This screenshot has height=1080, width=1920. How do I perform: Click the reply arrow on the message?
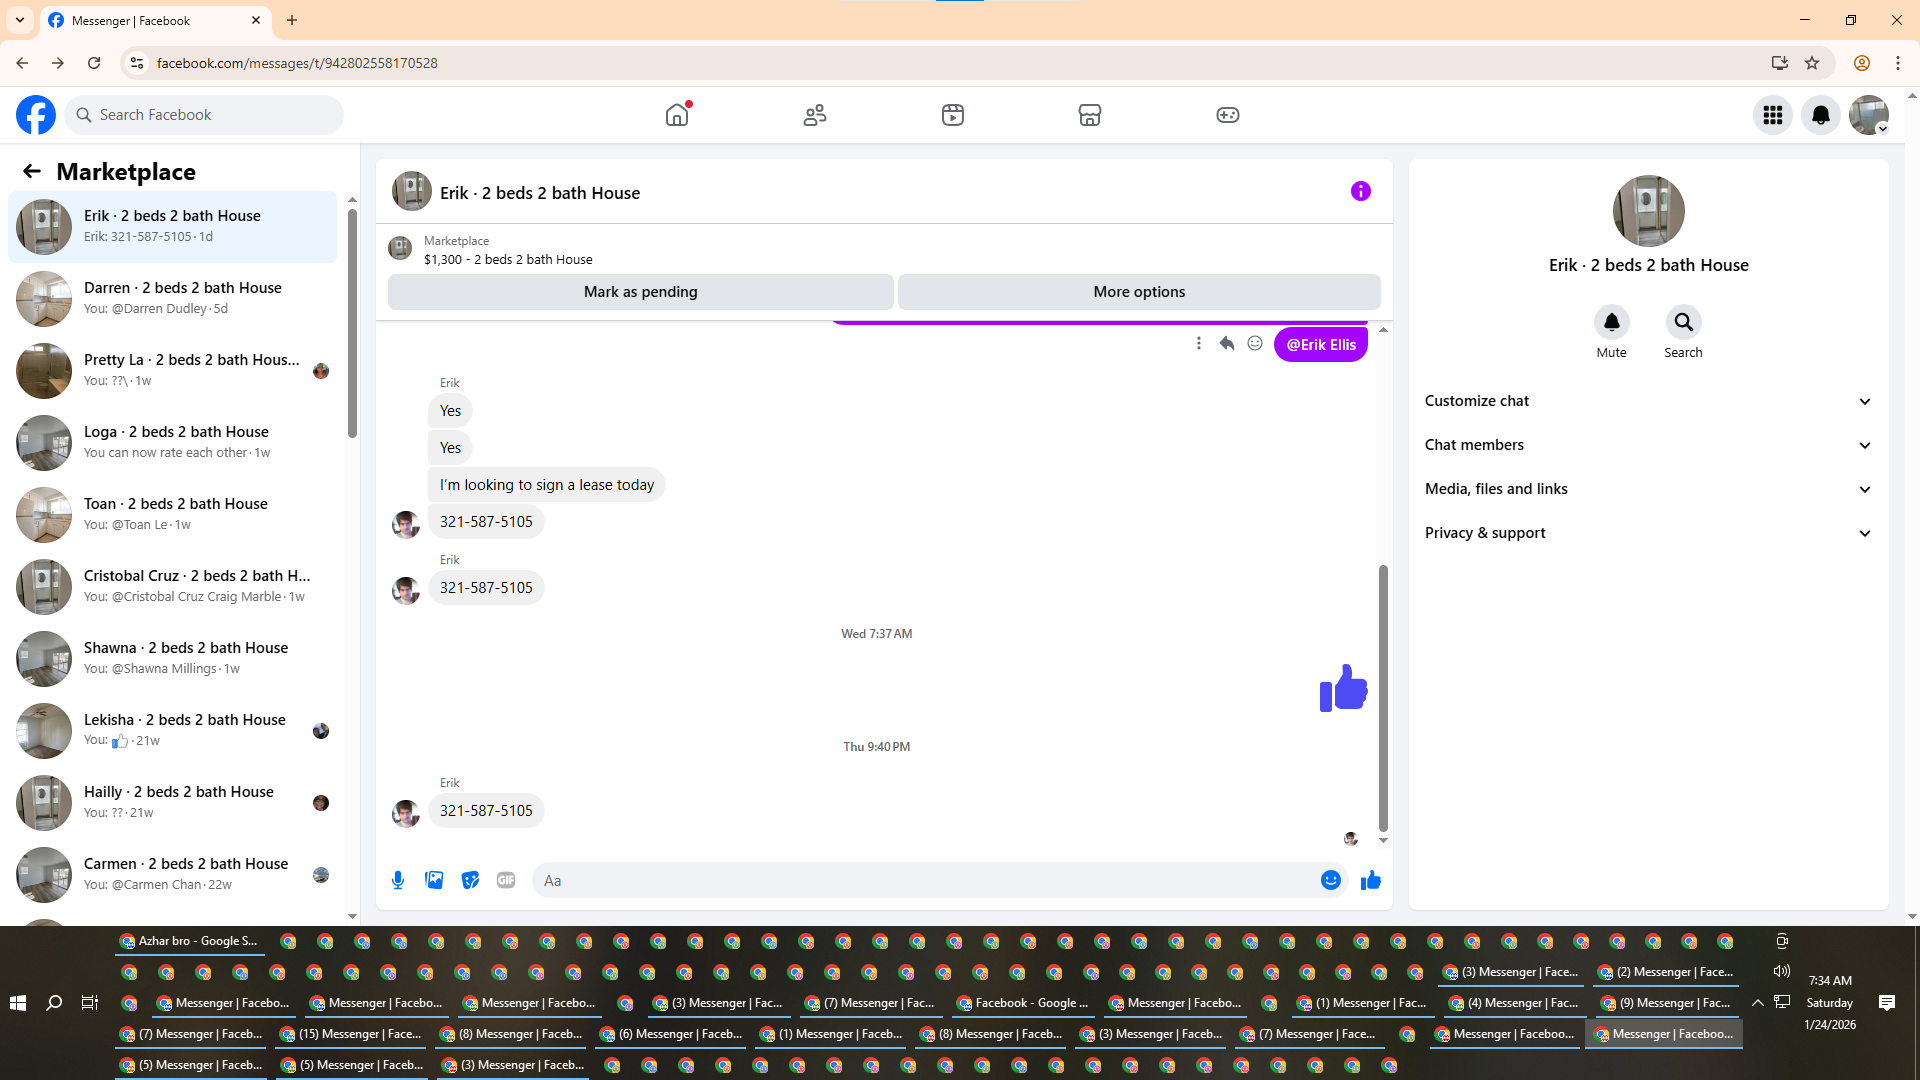click(x=1227, y=344)
